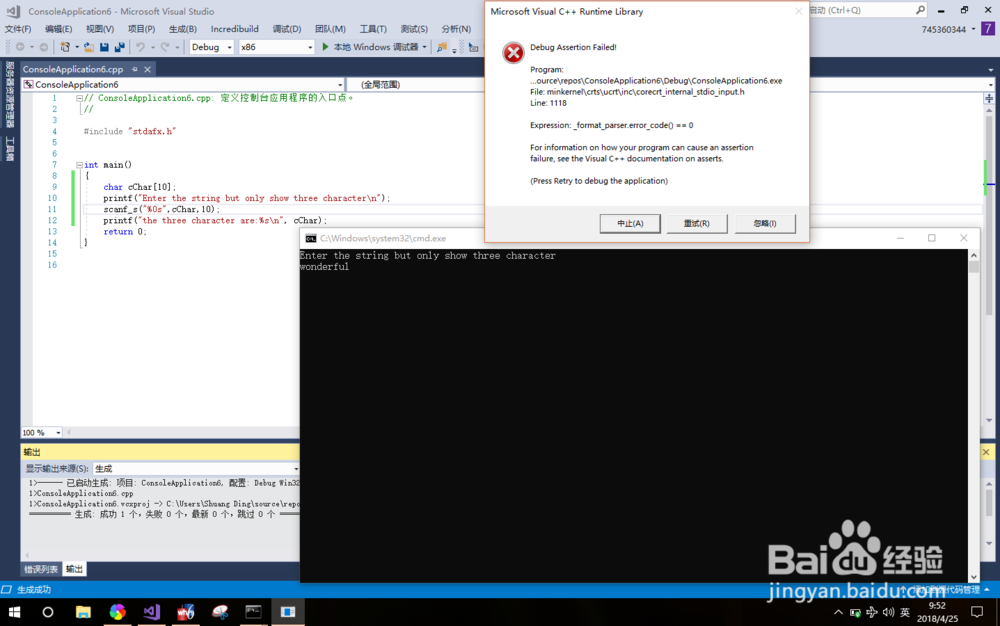Close the ConsoleApplication6.cpp tab

click(x=147, y=69)
